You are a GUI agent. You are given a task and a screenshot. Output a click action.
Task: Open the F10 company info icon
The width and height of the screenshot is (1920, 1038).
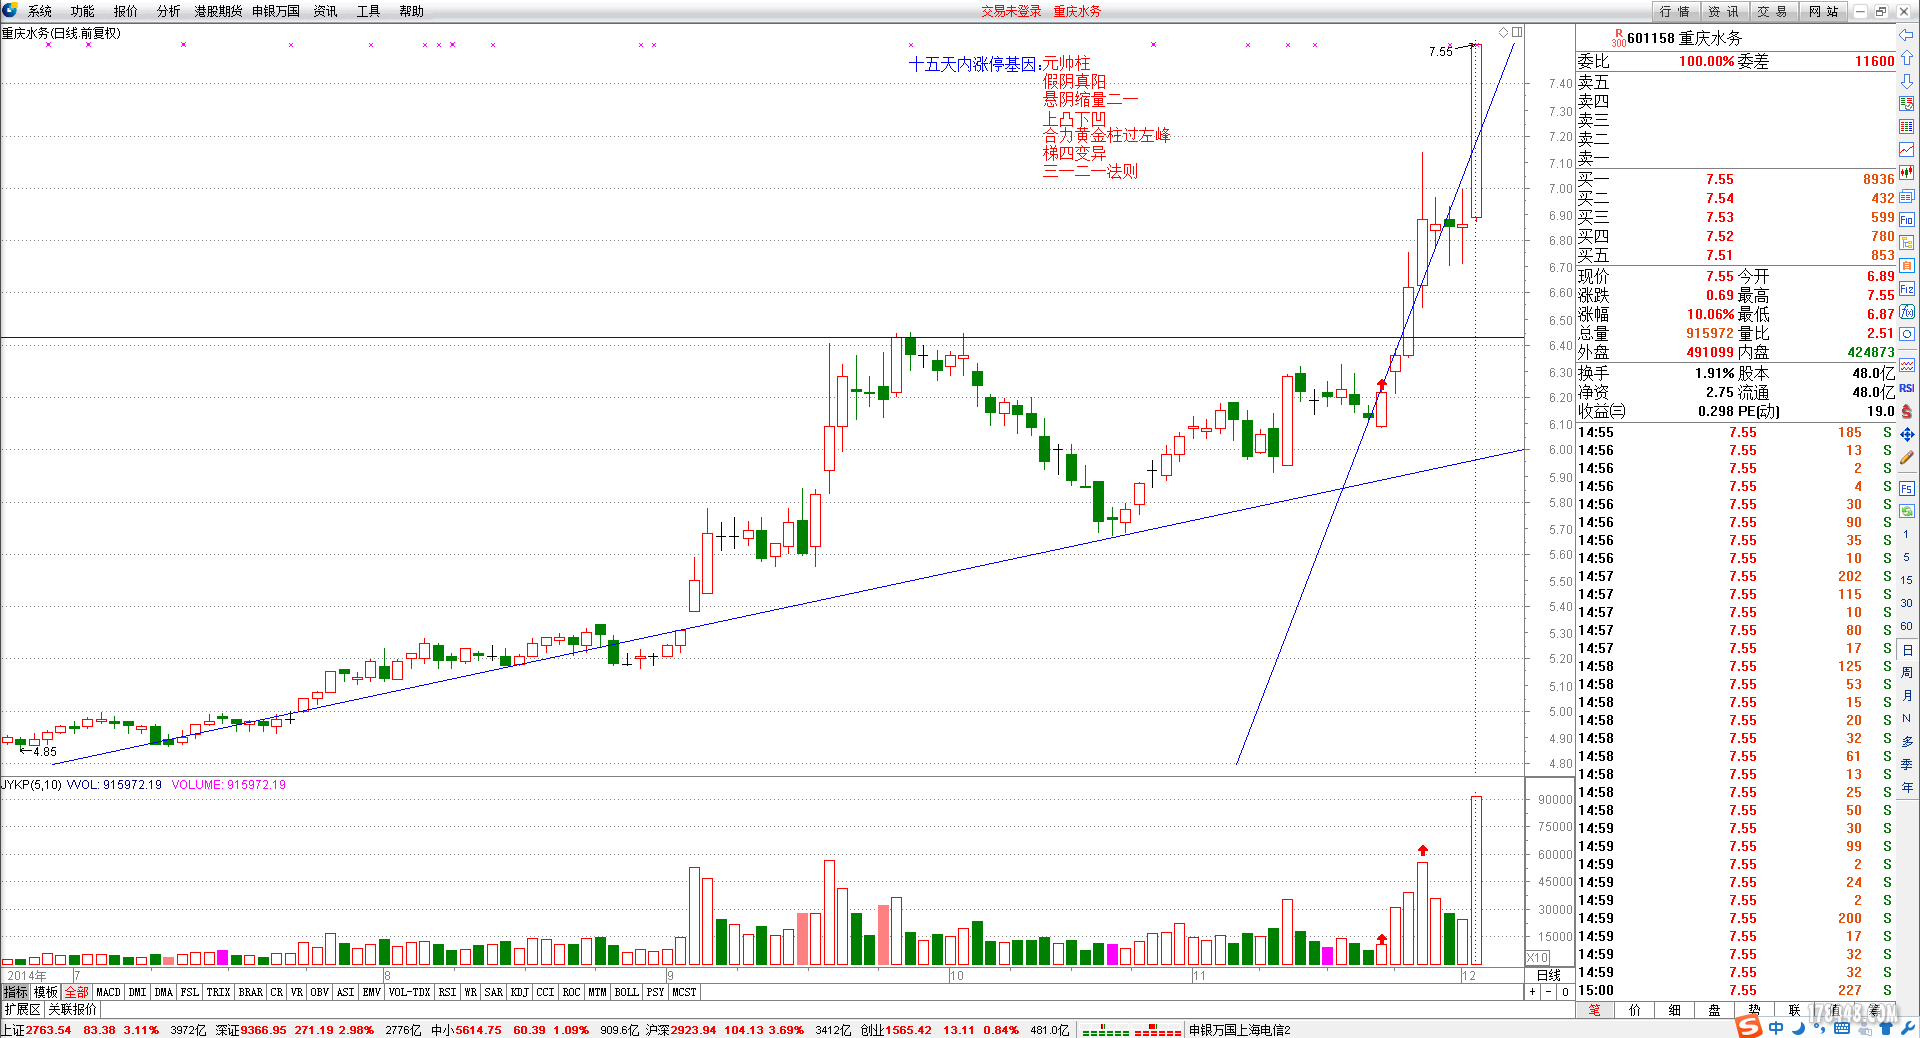pos(1907,219)
